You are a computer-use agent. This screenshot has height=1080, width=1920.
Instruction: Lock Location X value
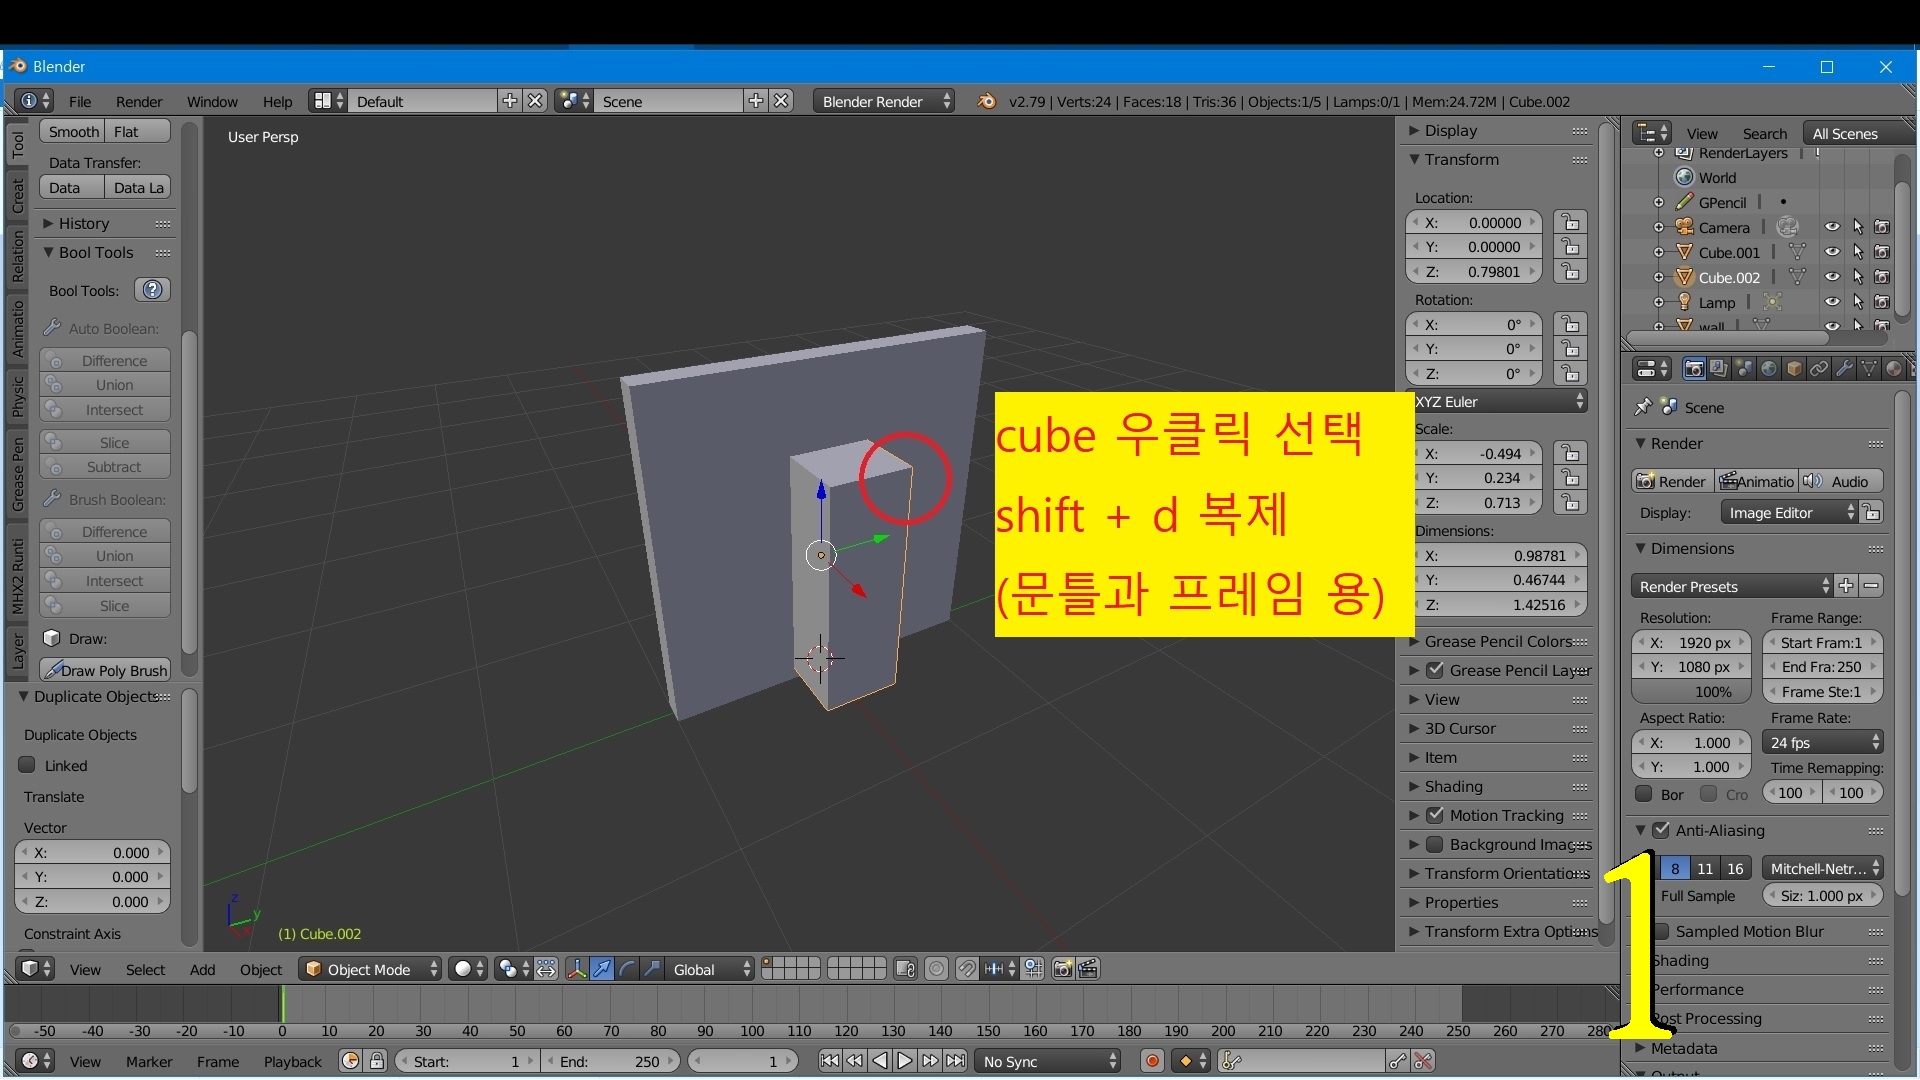[1570, 222]
